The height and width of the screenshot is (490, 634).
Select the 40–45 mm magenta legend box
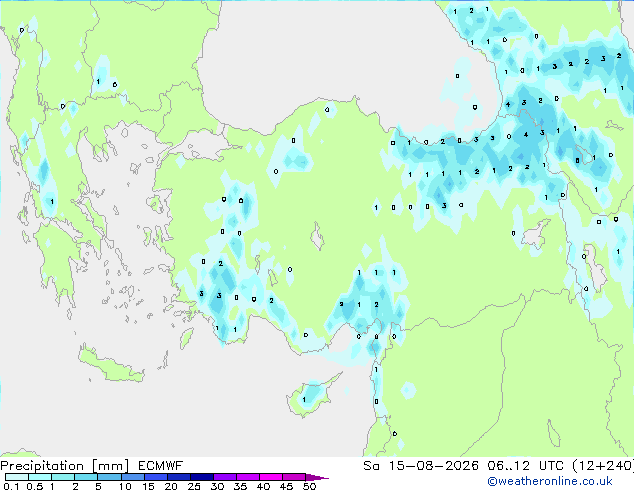click(x=271, y=477)
